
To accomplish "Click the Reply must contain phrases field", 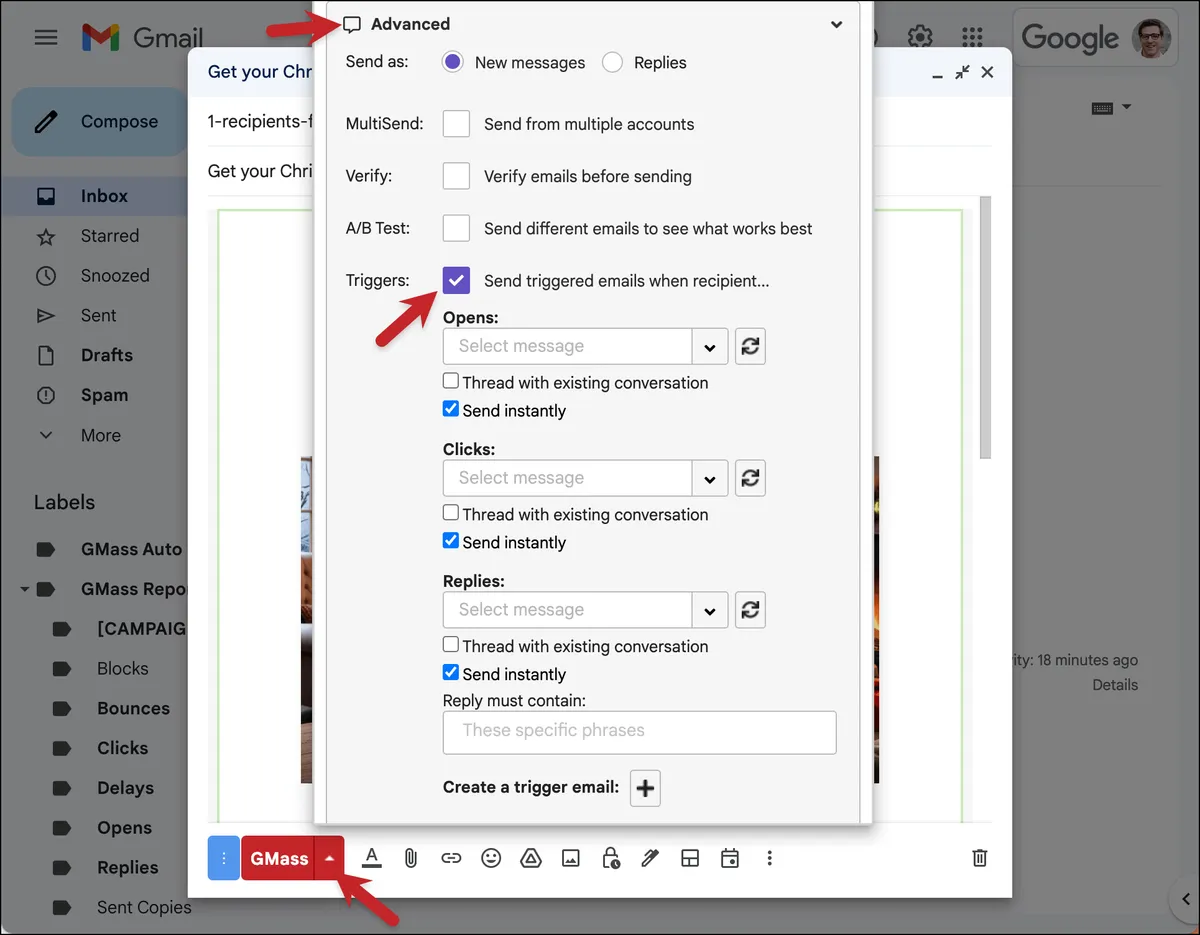I will click(x=639, y=732).
